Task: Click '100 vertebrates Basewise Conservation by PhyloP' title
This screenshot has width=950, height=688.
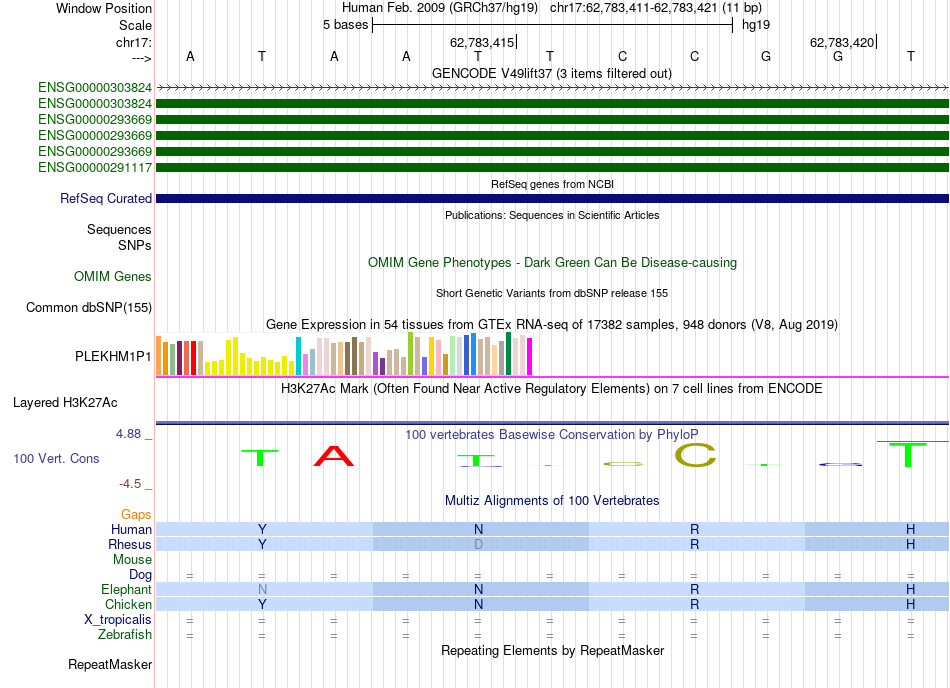Action: (551, 435)
